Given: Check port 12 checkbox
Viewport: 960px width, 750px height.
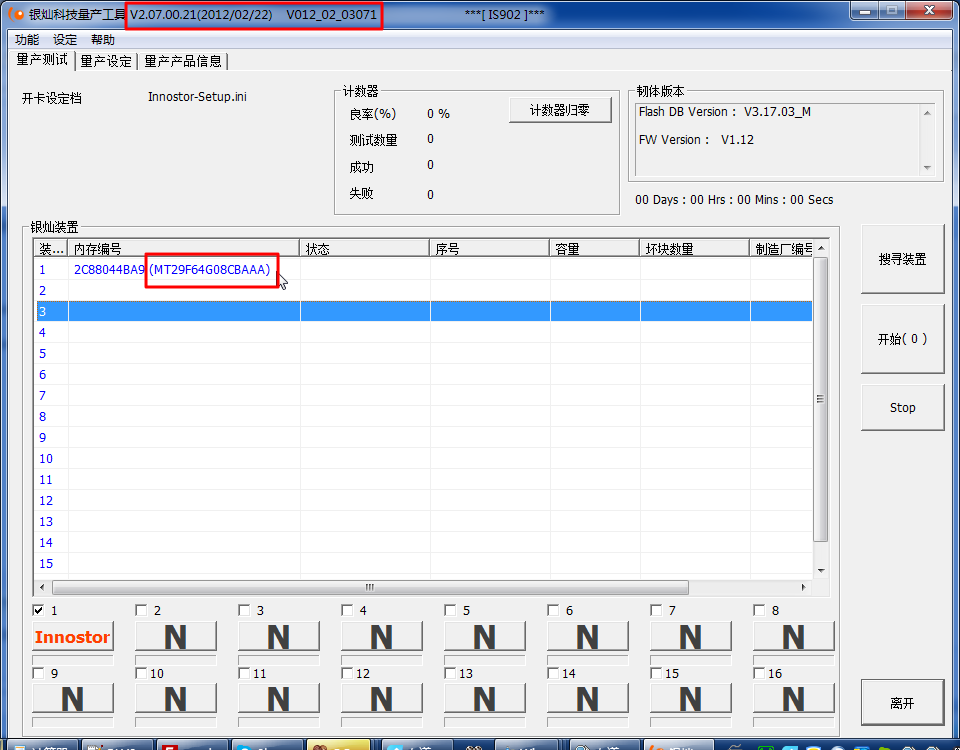Looking at the screenshot, I should point(347,673).
